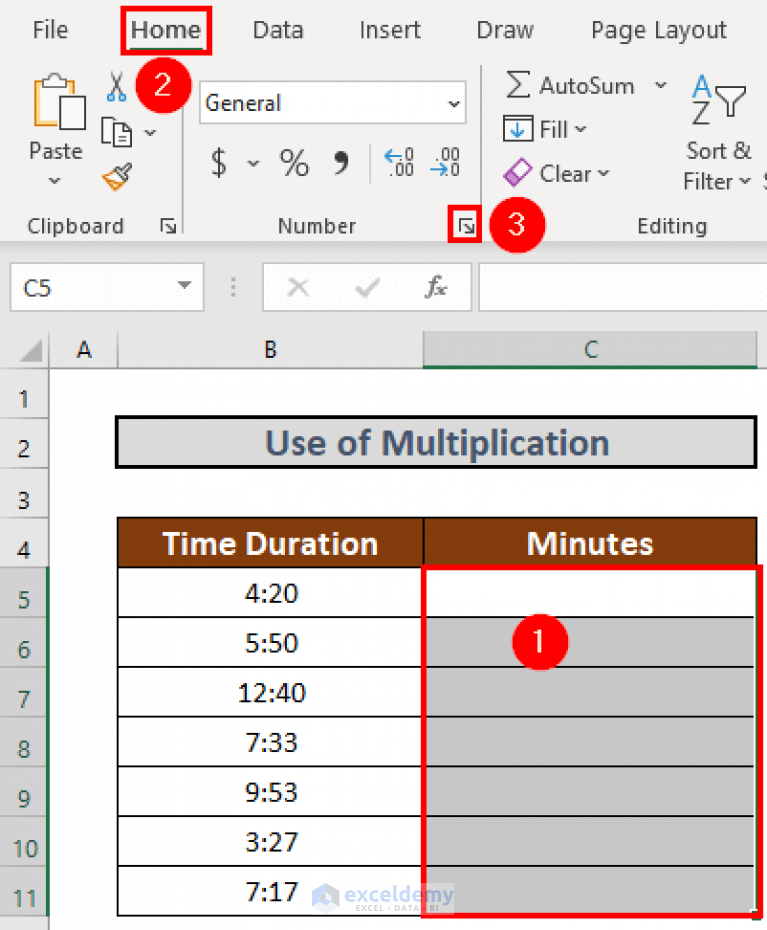Open the General number format dropdown
The image size is (767, 930).
[454, 104]
